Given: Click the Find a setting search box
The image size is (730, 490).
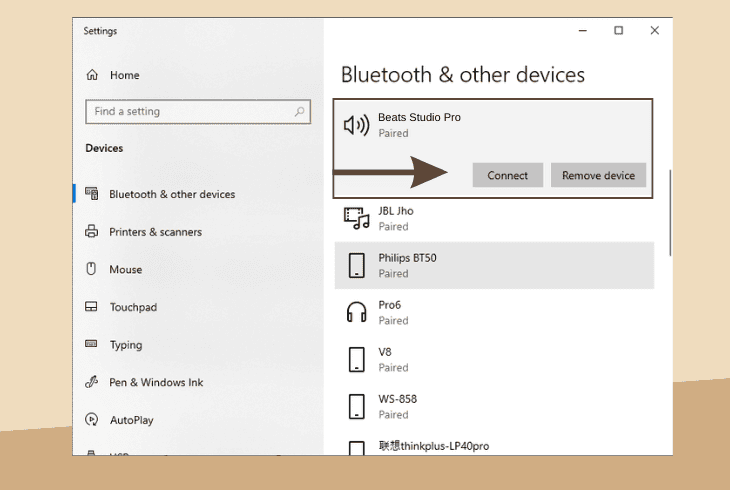Looking at the screenshot, I should click(198, 111).
